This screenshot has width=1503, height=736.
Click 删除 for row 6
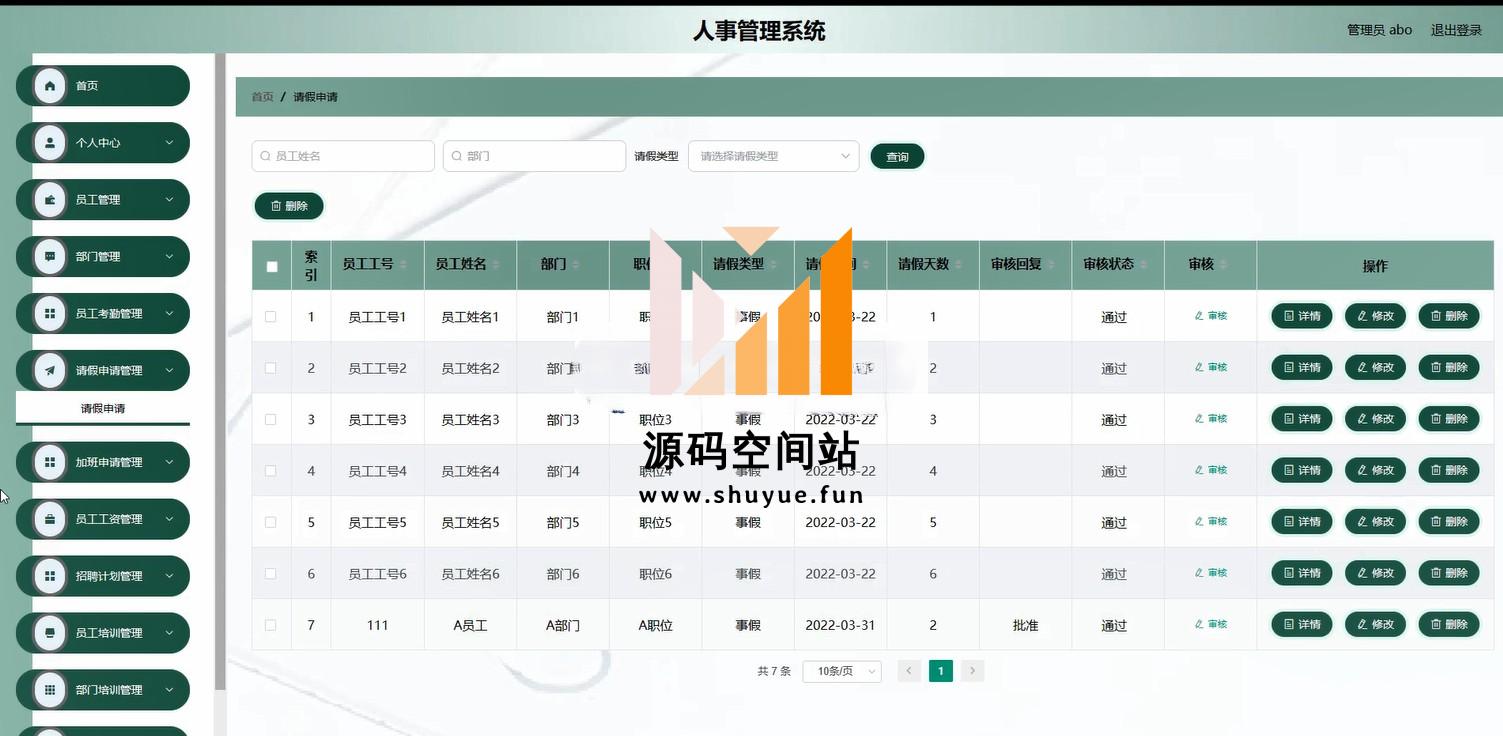[1449, 573]
